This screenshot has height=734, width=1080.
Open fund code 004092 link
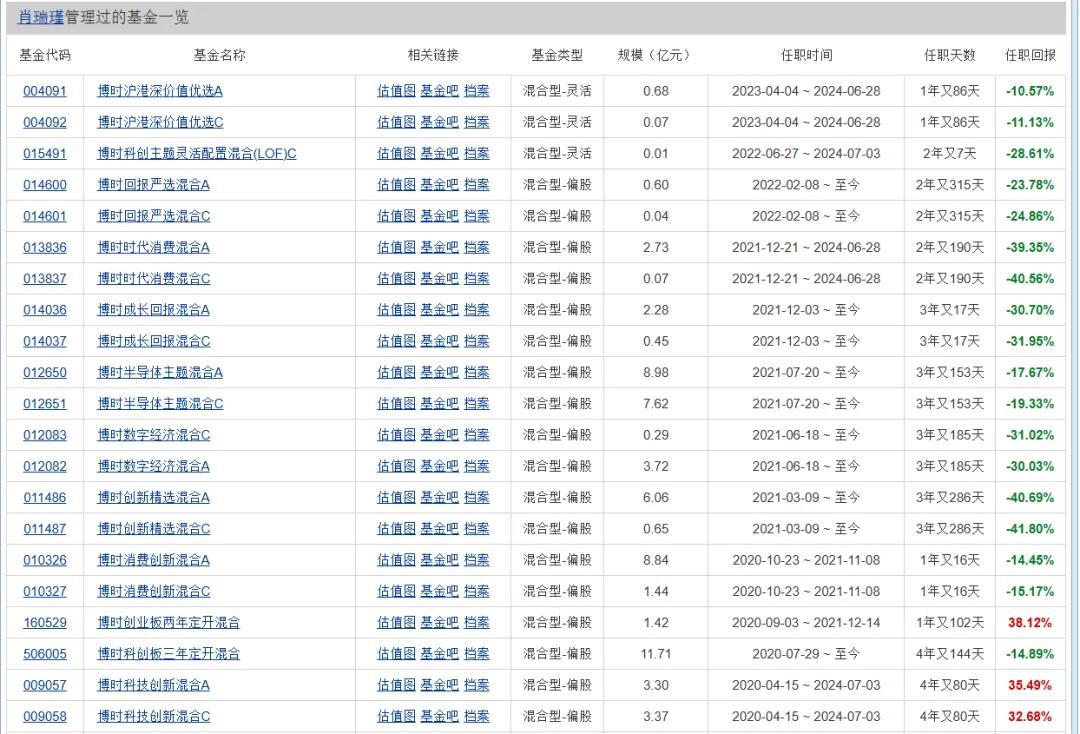click(45, 123)
